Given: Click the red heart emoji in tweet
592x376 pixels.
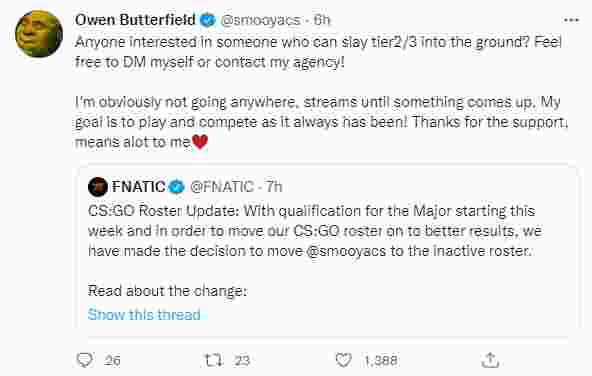Looking at the screenshot, I should coord(200,142).
